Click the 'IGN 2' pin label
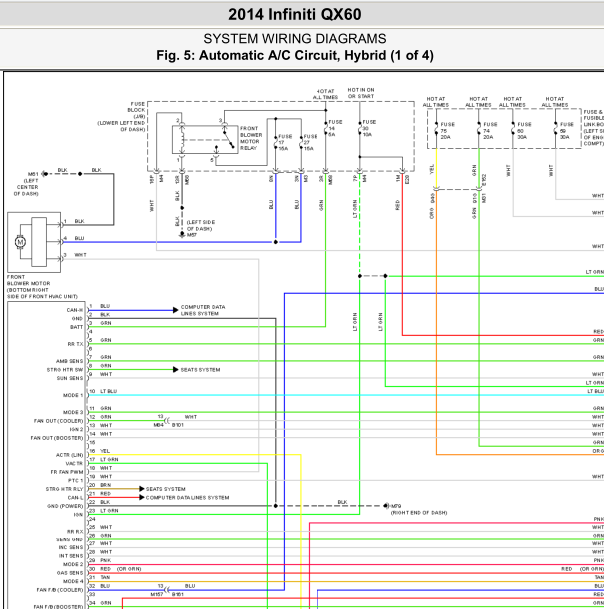Image resolution: width=604 pixels, height=609 pixels. tap(76, 430)
